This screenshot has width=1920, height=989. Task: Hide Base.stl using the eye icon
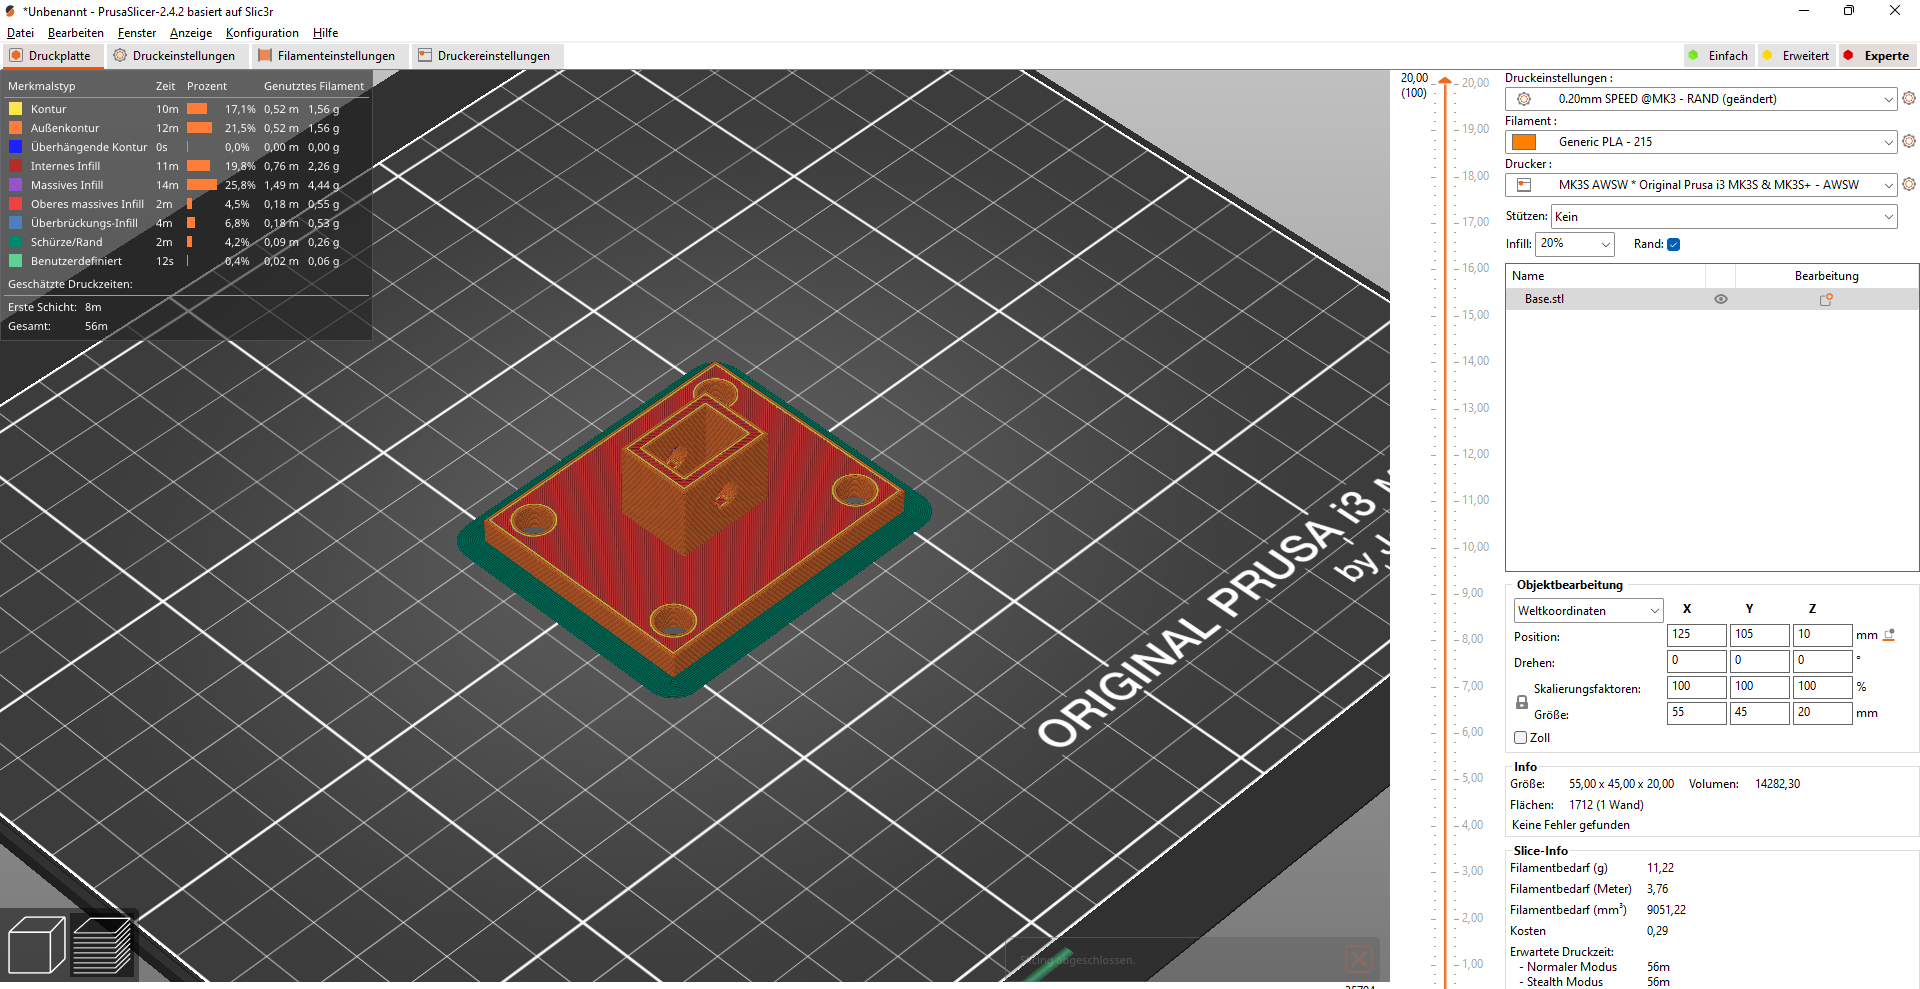pos(1720,299)
